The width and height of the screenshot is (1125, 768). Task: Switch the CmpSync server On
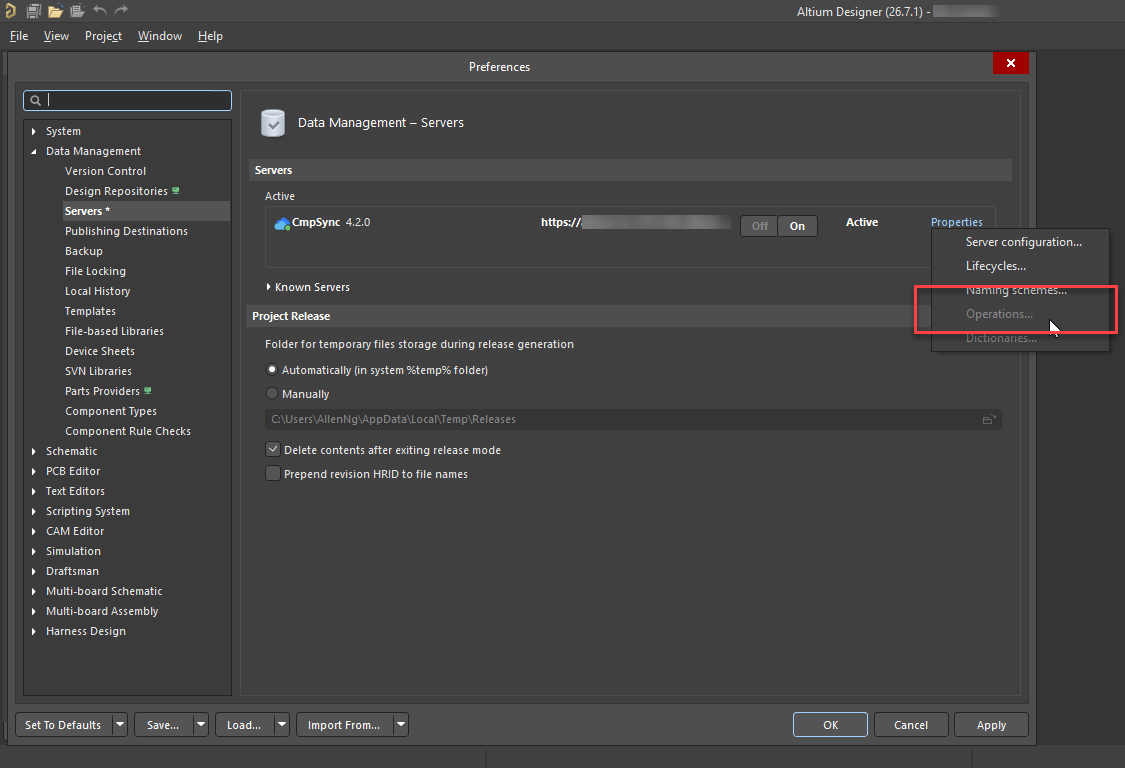click(797, 226)
